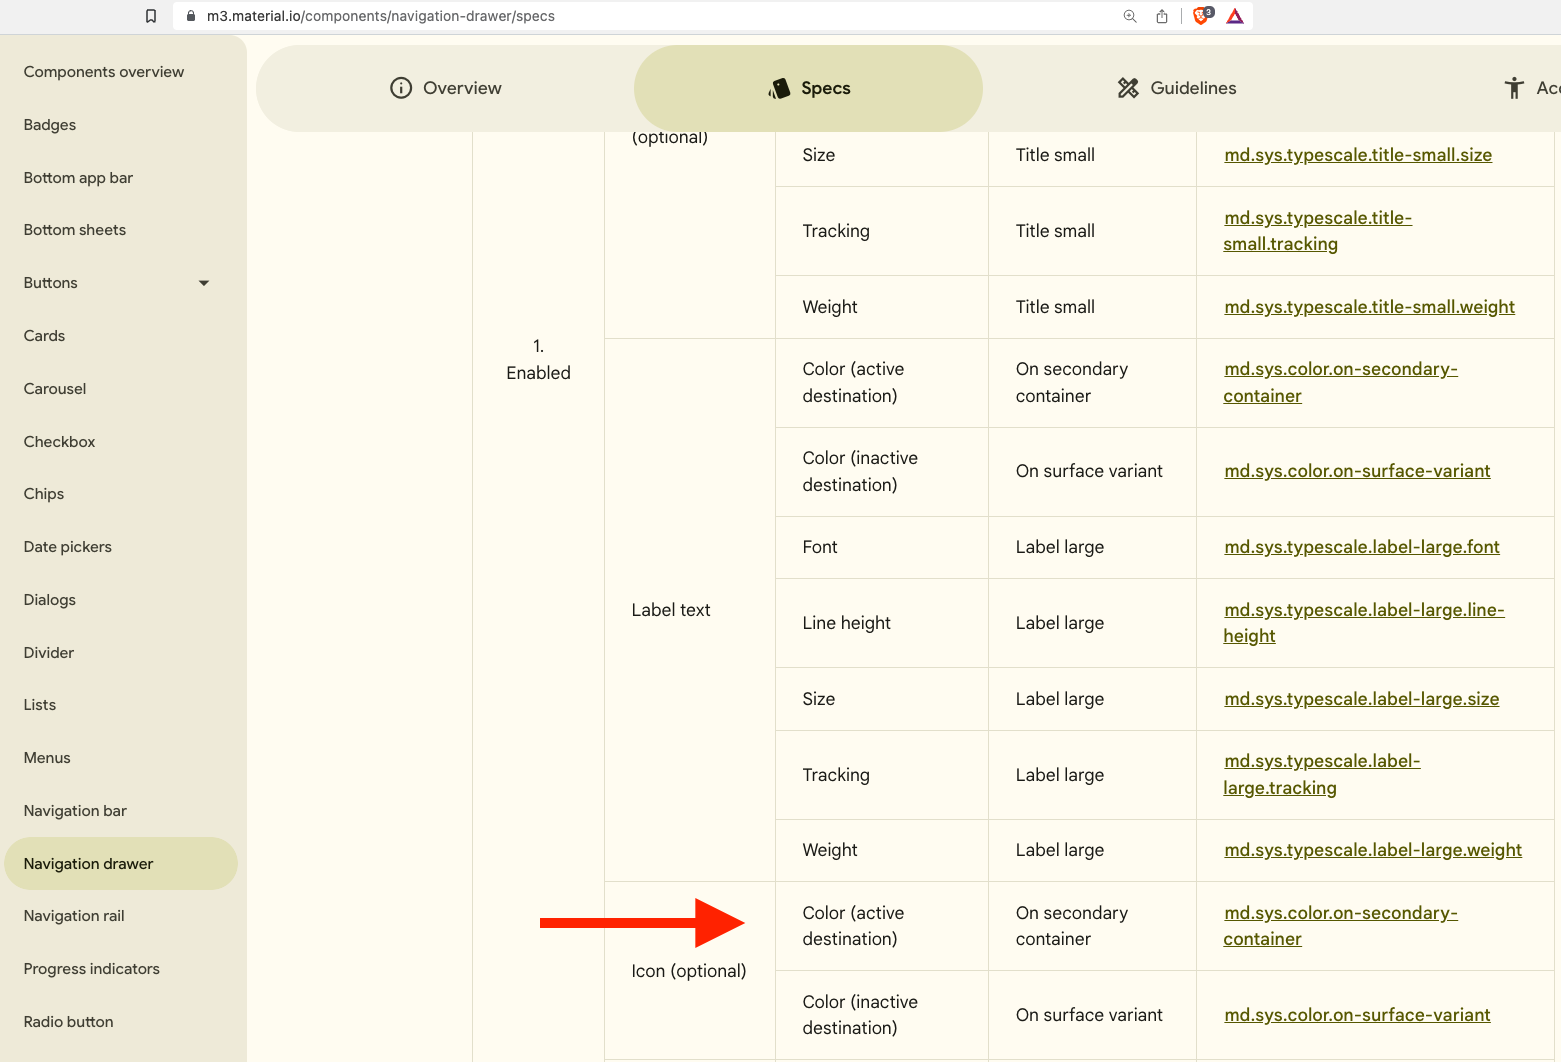Click the page zoom magnifier icon
This screenshot has width=1561, height=1062.
point(1129,16)
